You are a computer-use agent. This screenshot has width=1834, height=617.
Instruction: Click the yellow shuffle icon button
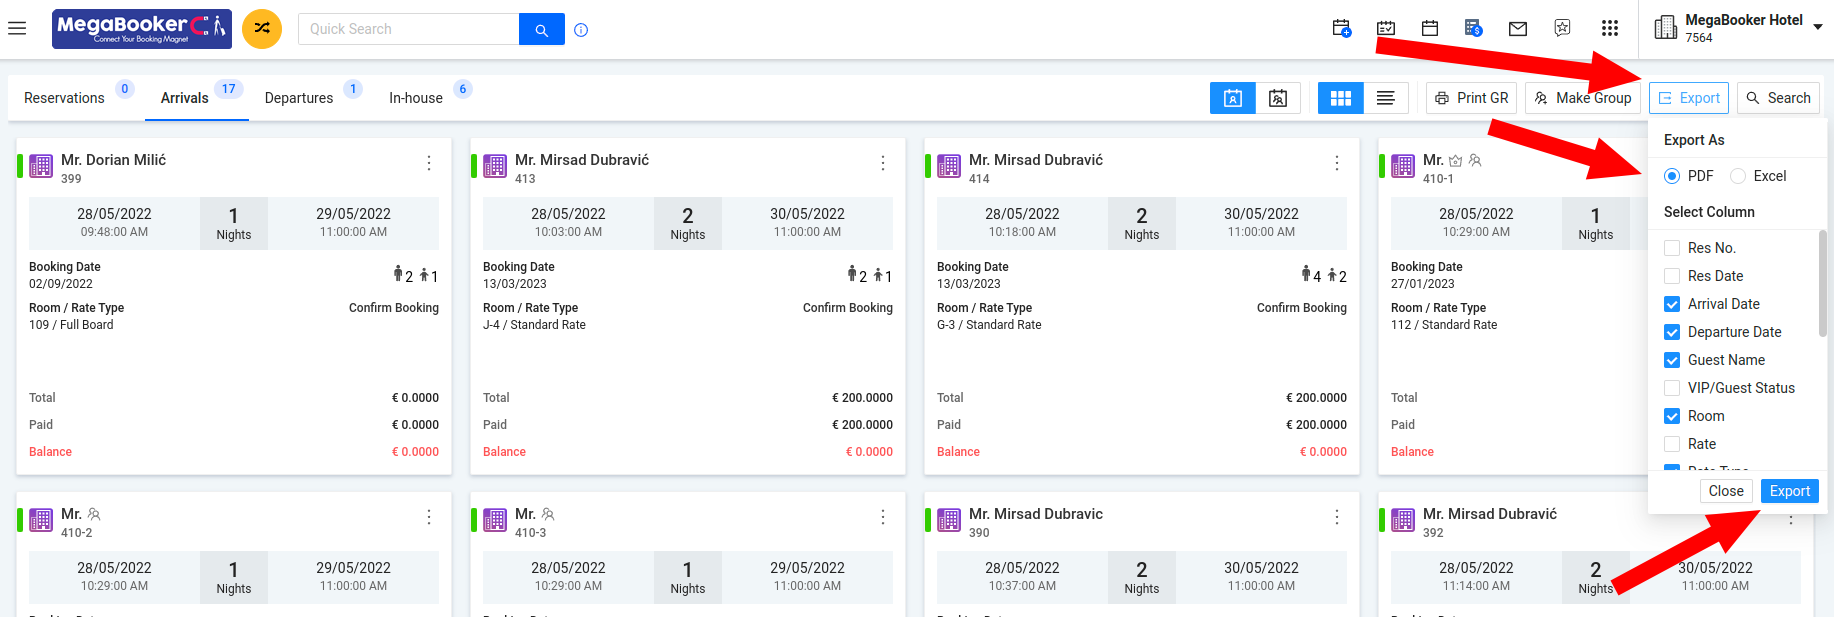coord(262,29)
